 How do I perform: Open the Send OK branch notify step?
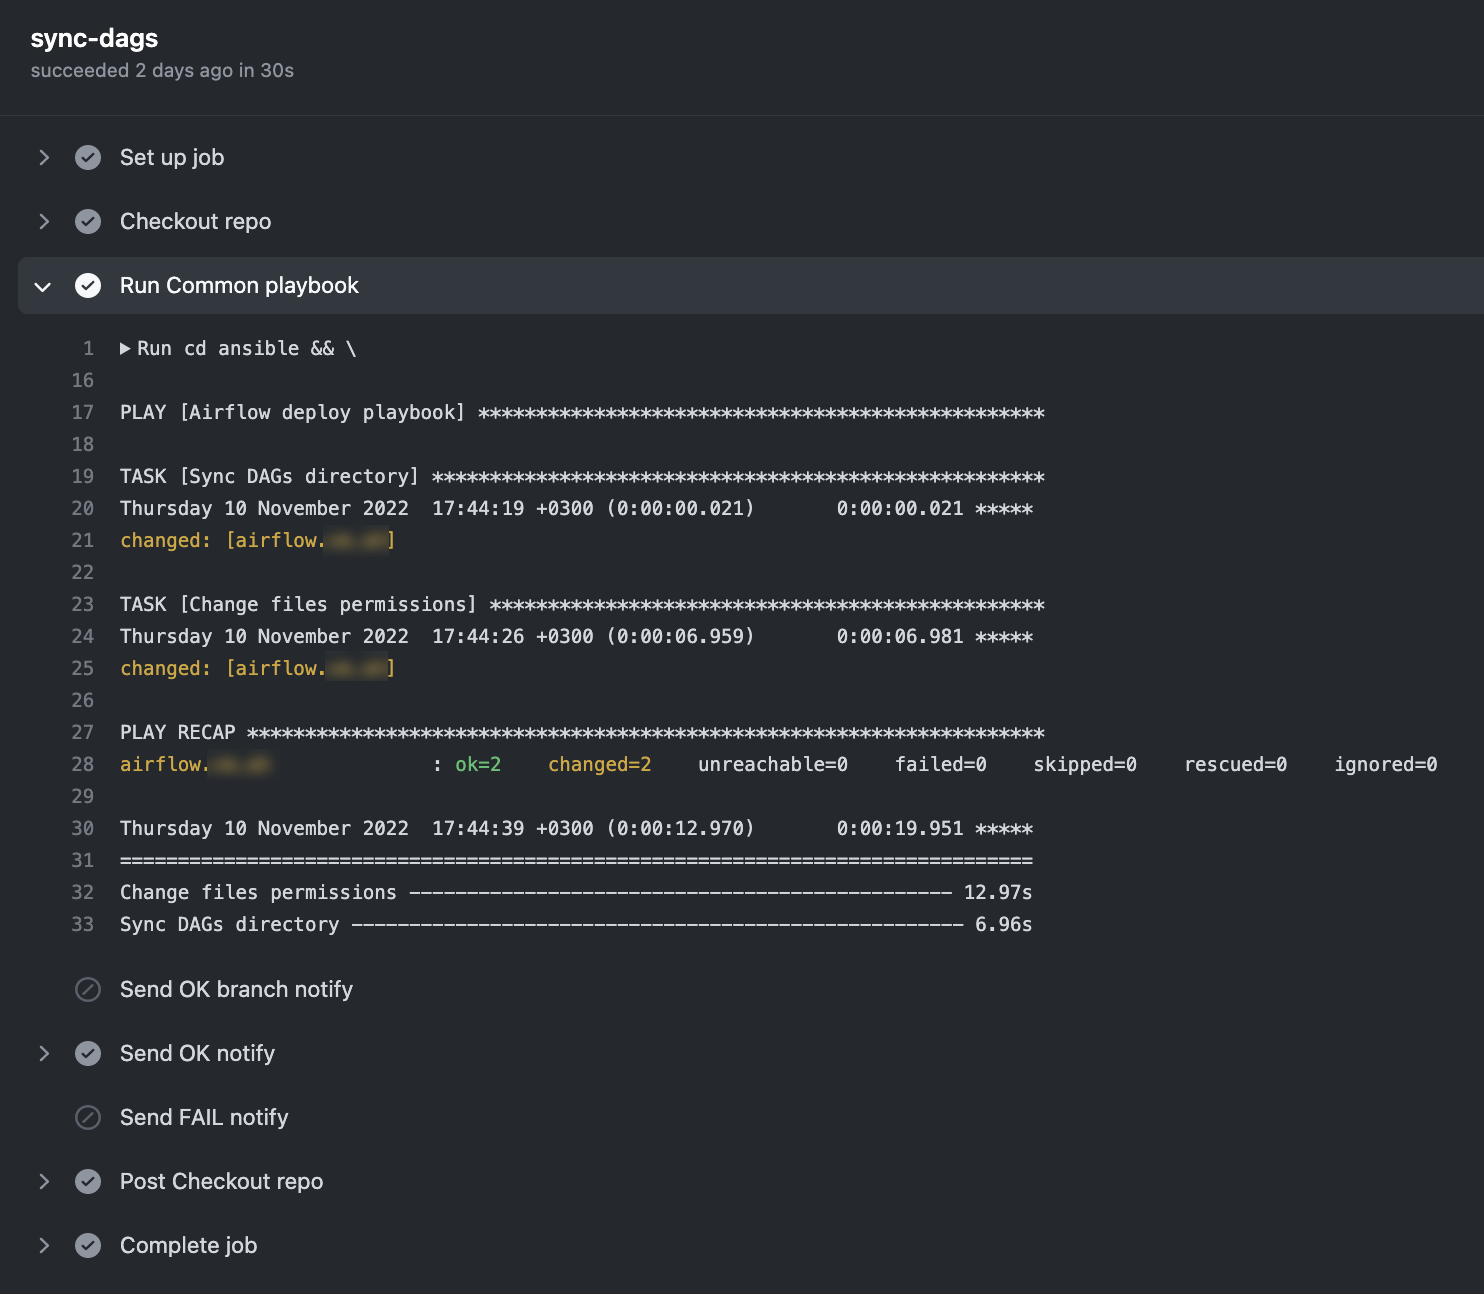pos(236,990)
